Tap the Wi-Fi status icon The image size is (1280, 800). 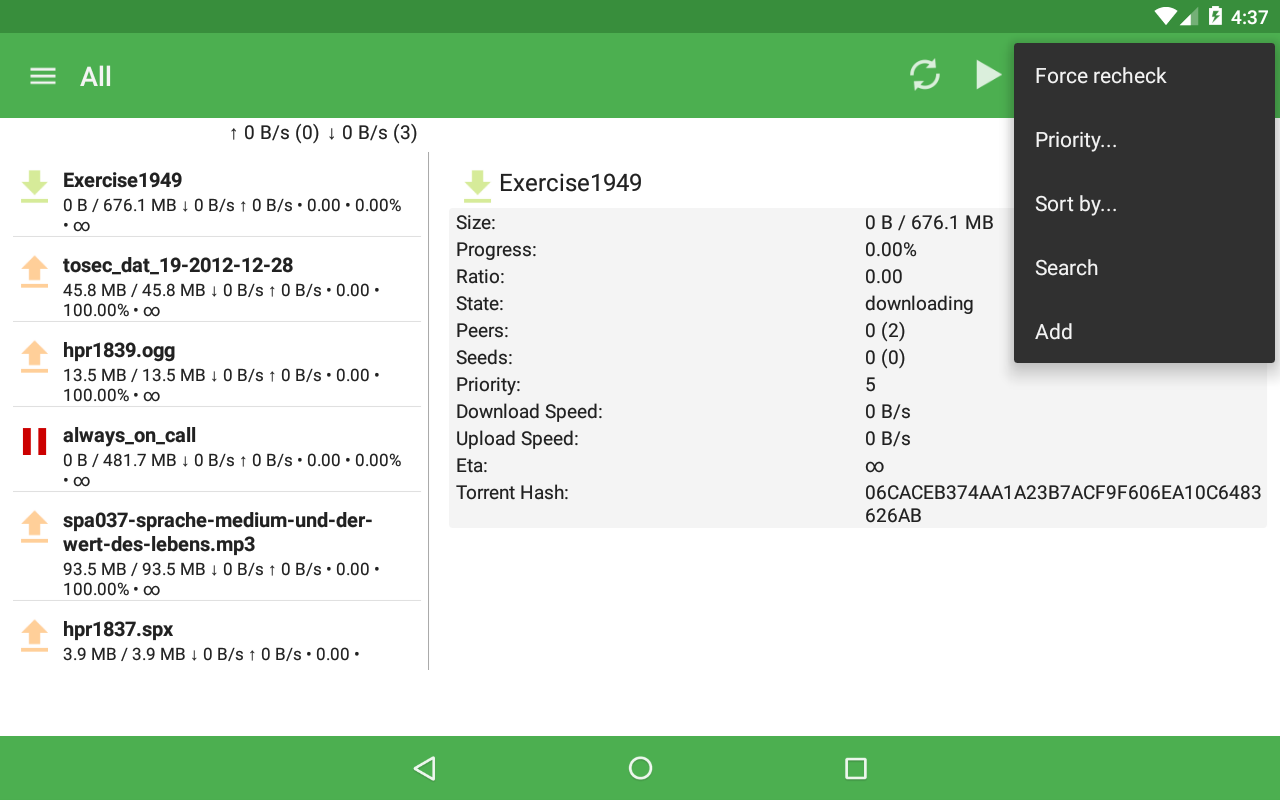click(1165, 16)
